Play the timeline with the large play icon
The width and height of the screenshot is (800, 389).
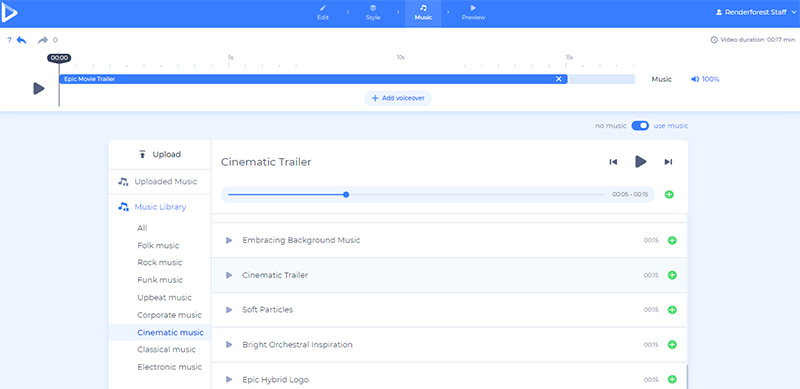[x=39, y=88]
